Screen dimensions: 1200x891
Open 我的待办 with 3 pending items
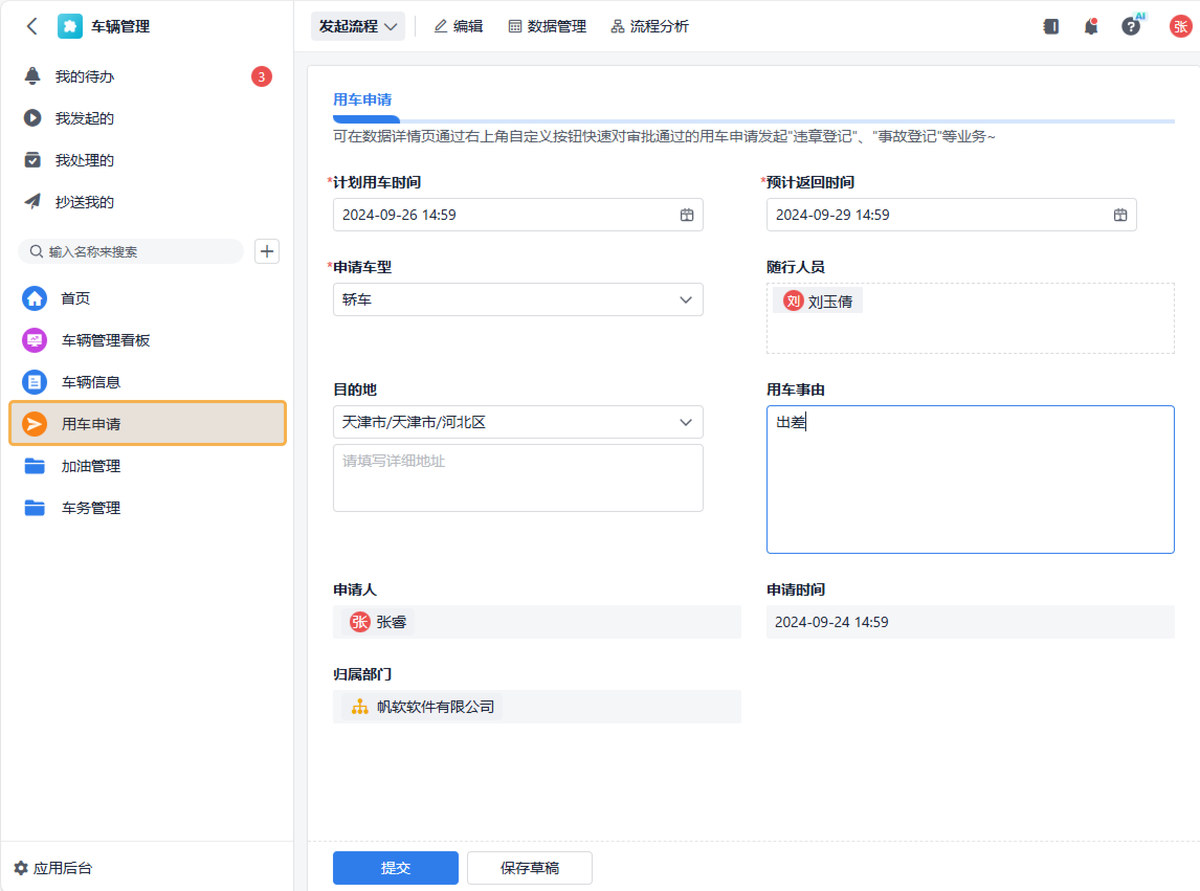85,77
